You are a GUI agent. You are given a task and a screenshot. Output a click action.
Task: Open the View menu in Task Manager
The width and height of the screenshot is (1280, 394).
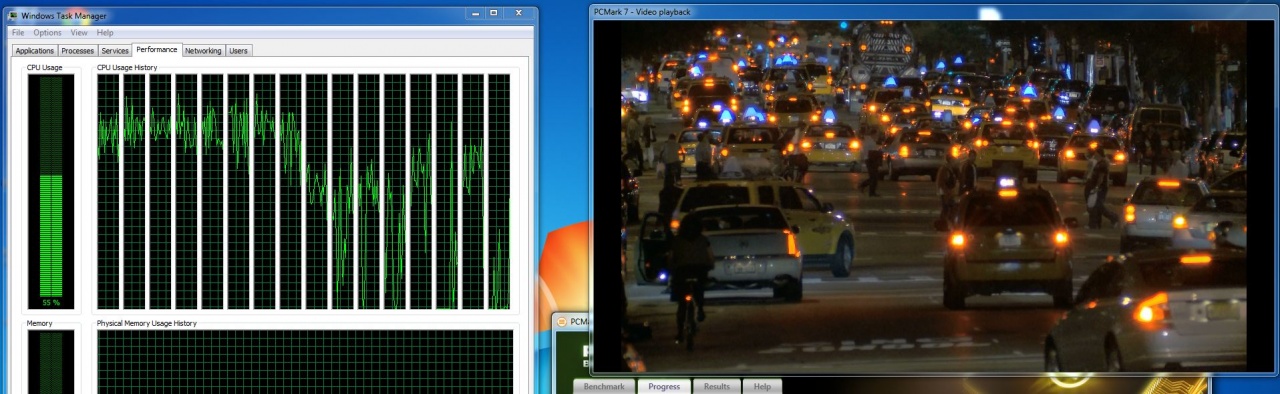coord(79,33)
